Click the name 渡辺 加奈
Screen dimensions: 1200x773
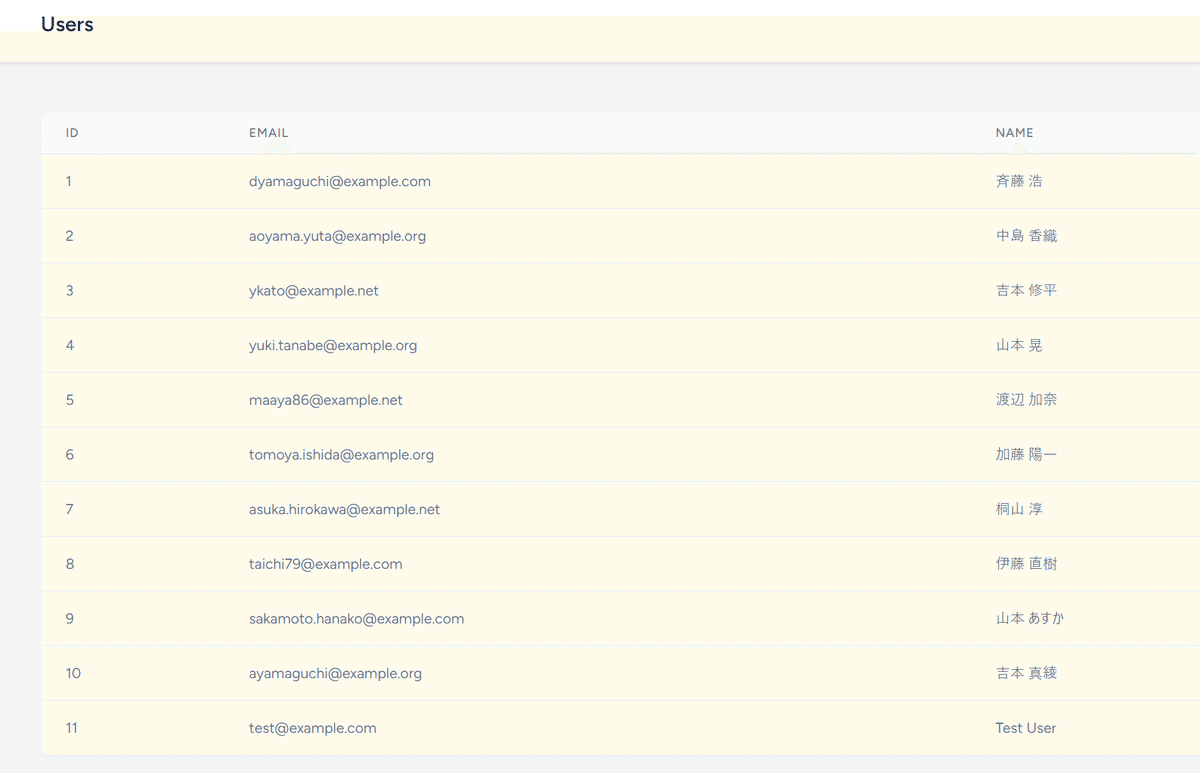(x=1026, y=400)
